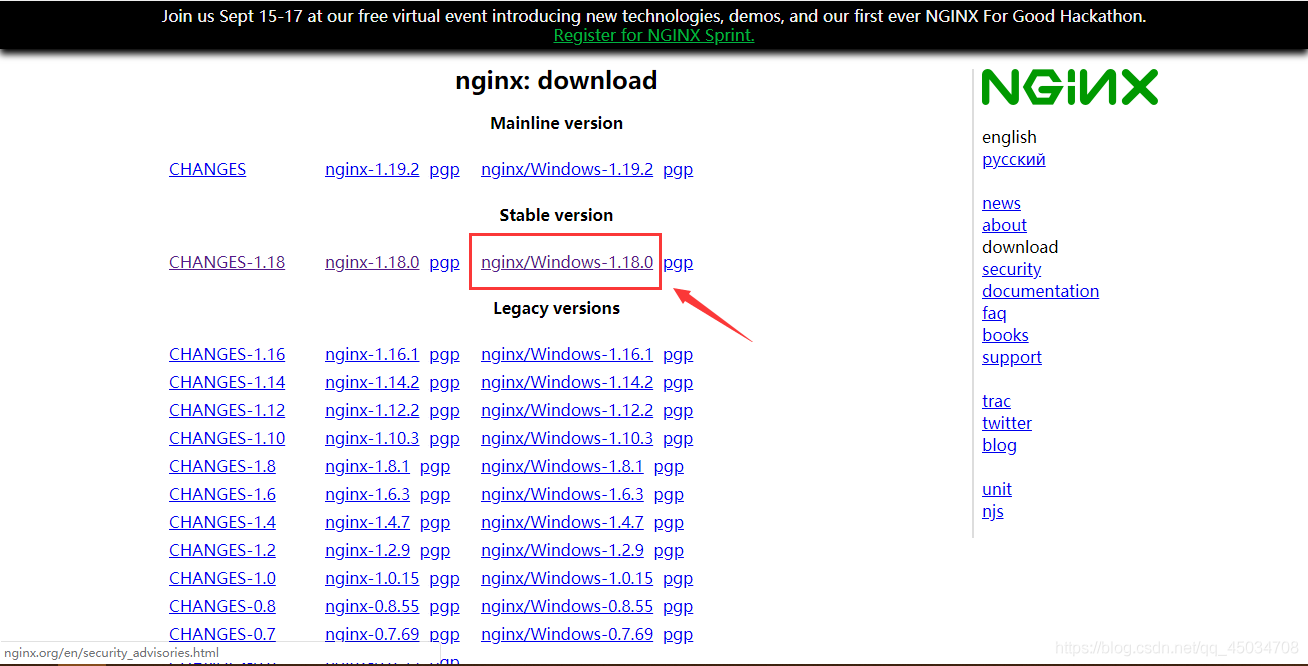The width and height of the screenshot is (1308, 666).
Task: Open CHANGES-1.8 link
Action: pyautogui.click(x=222, y=466)
